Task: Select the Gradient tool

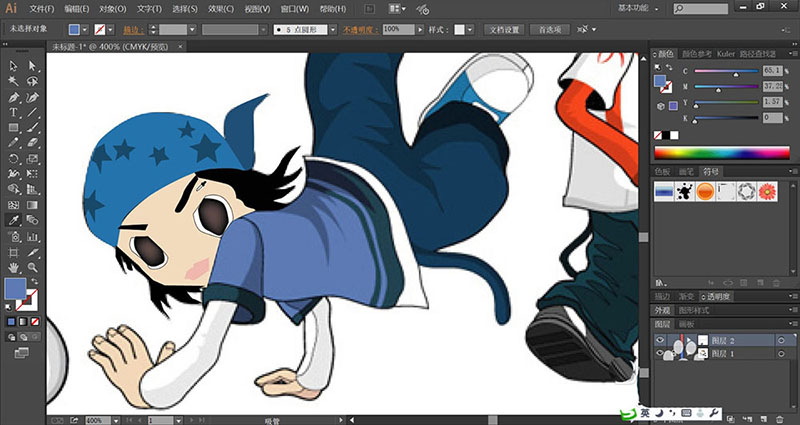Action: tap(32, 205)
